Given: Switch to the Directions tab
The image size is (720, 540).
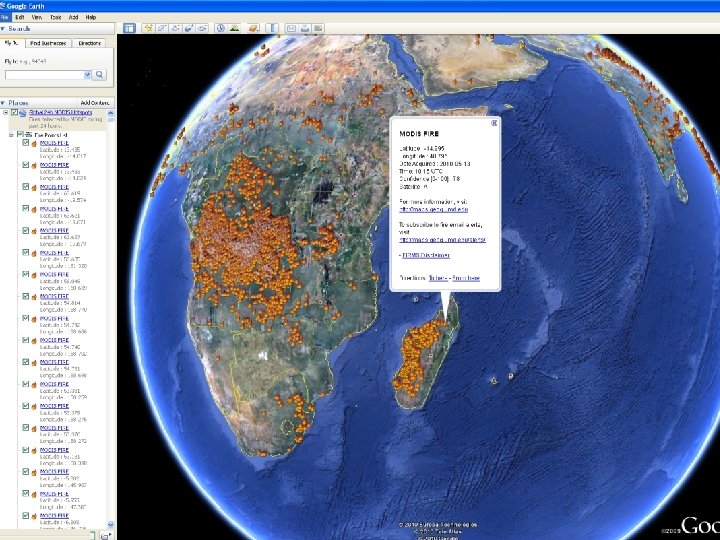Looking at the screenshot, I should point(90,43).
